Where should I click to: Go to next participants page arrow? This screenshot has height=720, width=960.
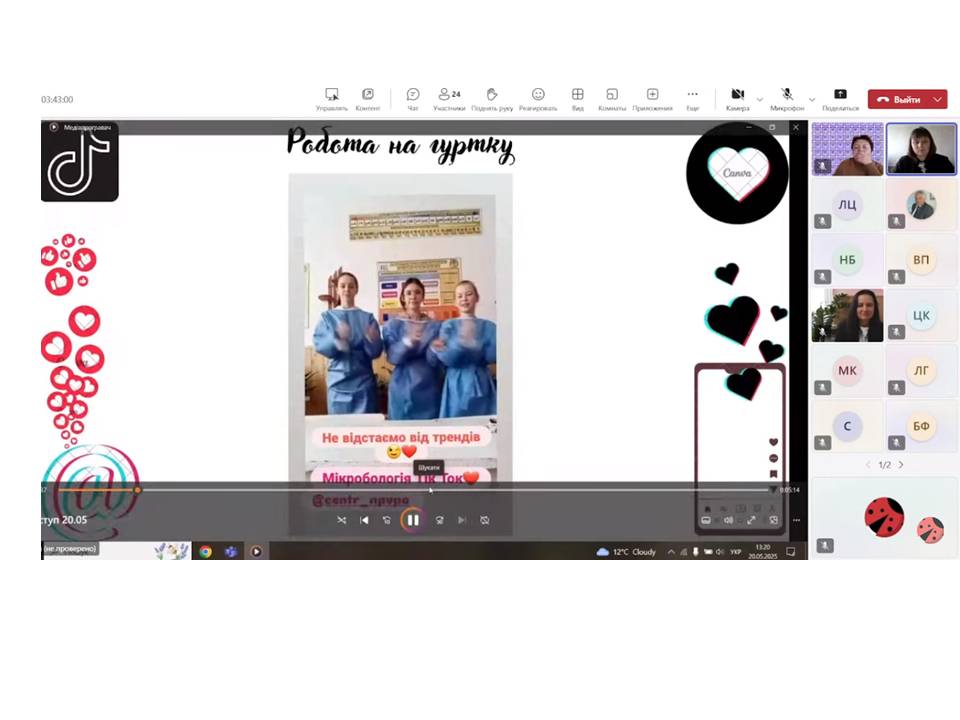(x=901, y=465)
